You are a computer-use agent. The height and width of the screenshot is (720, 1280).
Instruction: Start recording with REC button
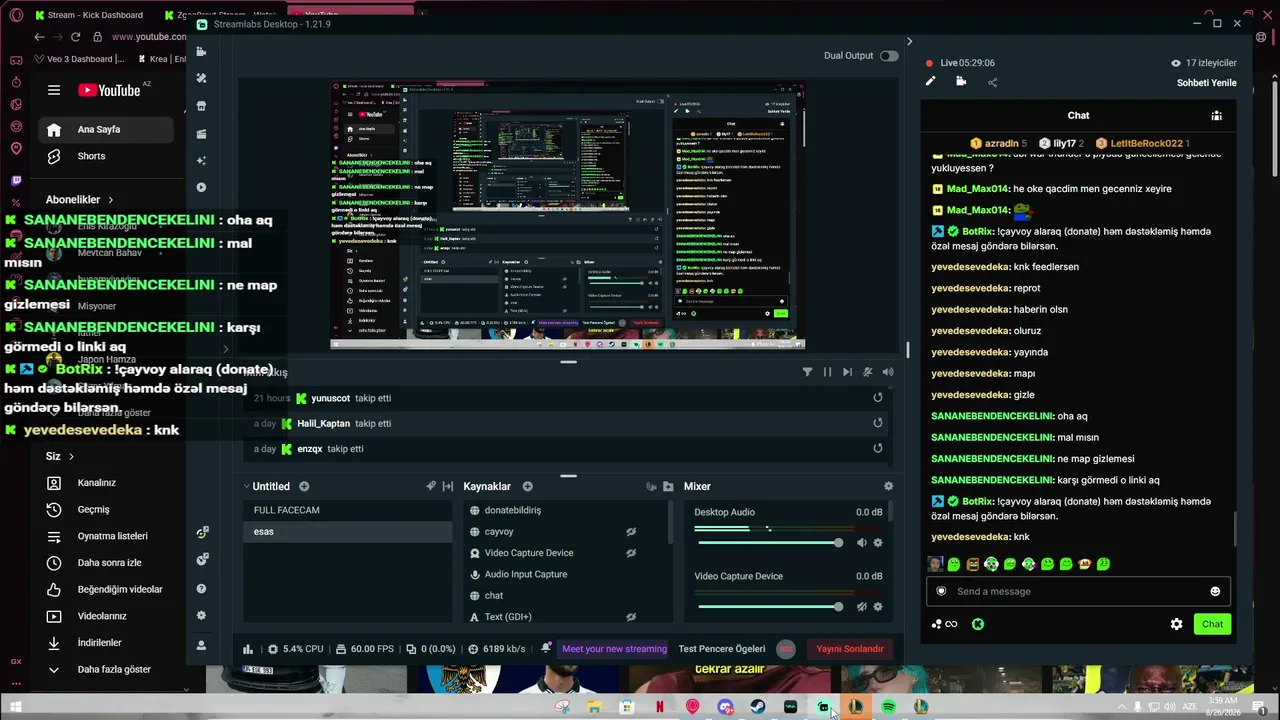(786, 649)
